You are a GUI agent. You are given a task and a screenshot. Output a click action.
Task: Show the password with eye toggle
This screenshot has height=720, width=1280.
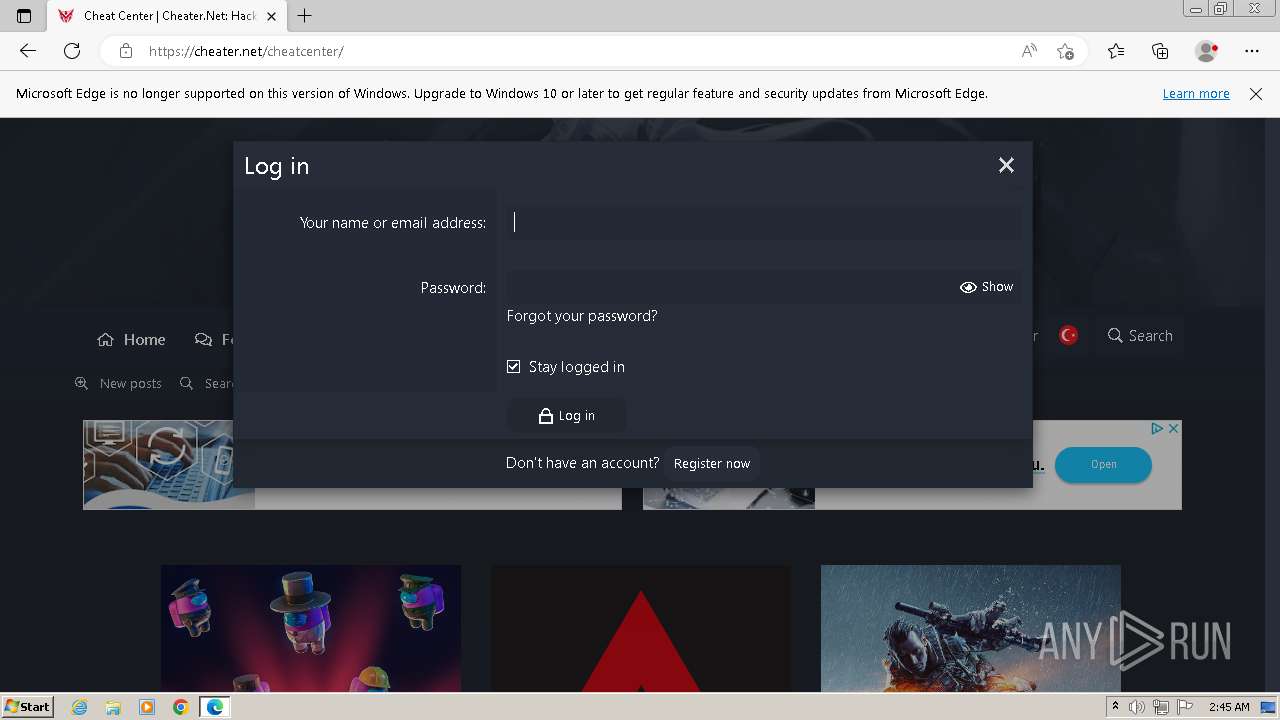coord(987,287)
